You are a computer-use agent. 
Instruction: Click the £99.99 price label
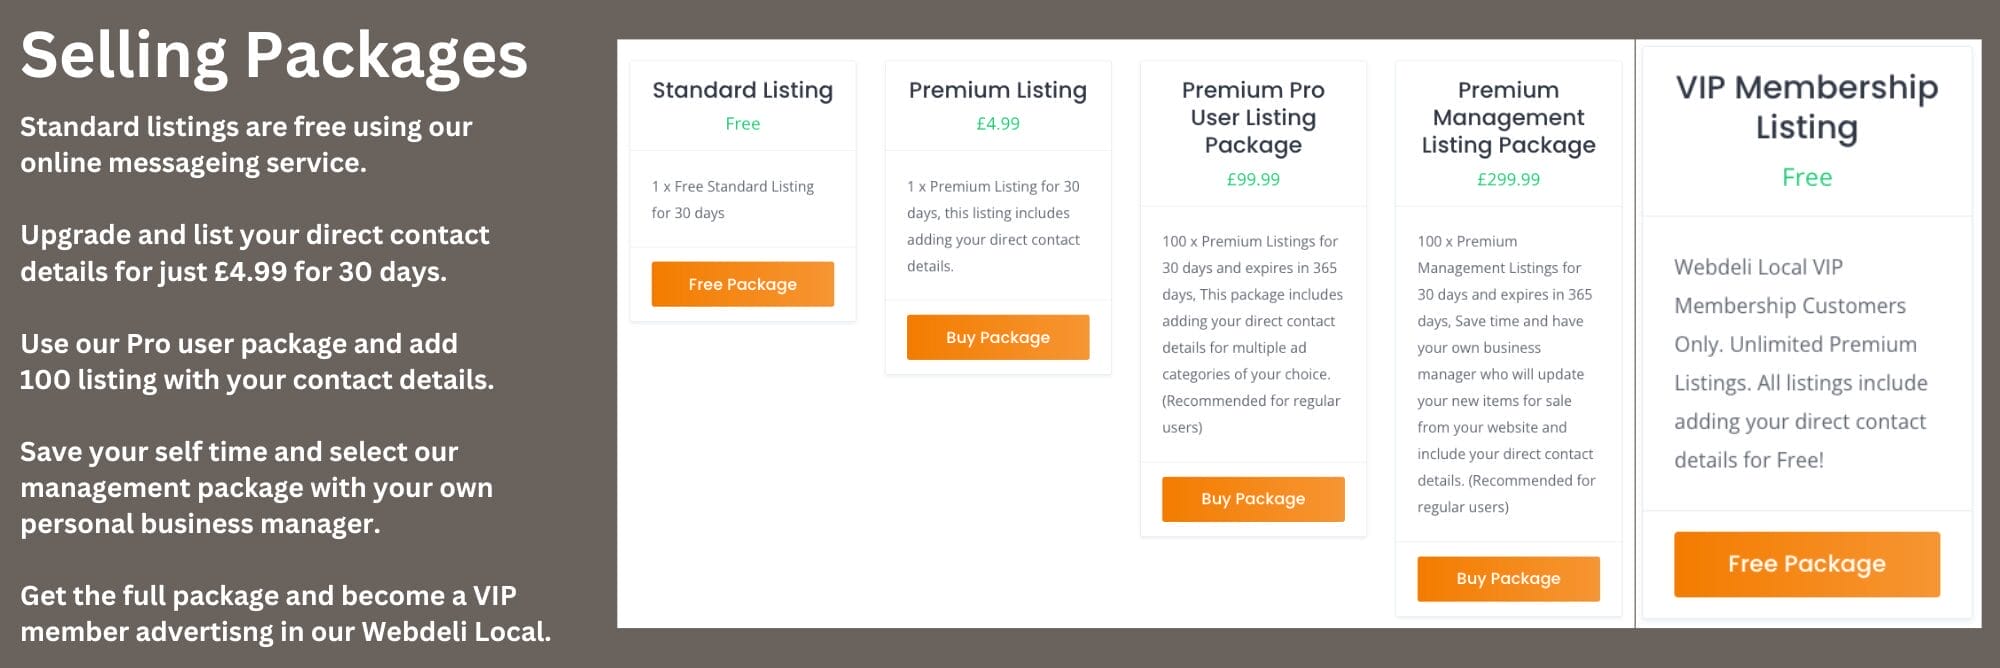(x=1253, y=179)
